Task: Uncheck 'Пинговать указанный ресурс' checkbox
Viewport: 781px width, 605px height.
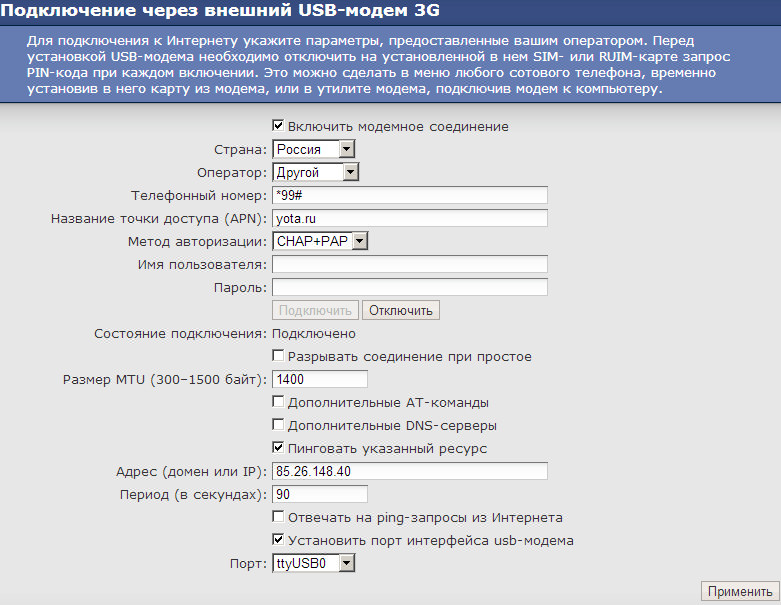Action: pos(279,449)
